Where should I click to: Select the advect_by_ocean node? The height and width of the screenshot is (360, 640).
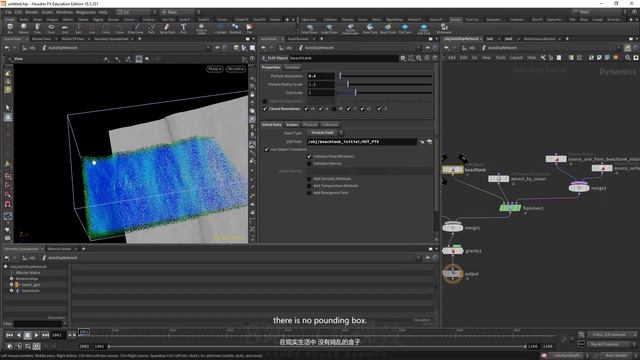pyautogui.click(x=498, y=179)
